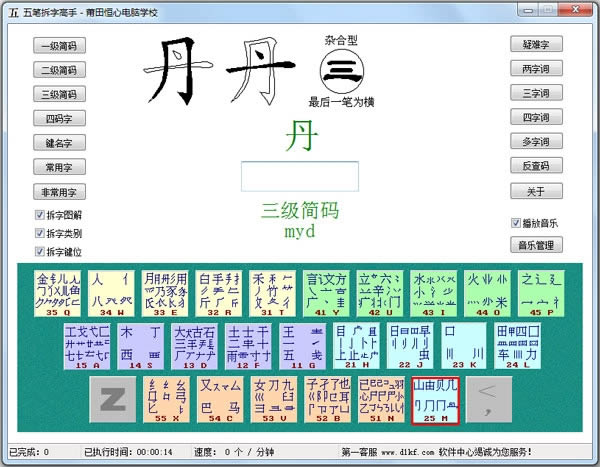Screen dimensions: 600x467
Task: Disable the 播放音乐 checkbox
Action: coord(516,223)
